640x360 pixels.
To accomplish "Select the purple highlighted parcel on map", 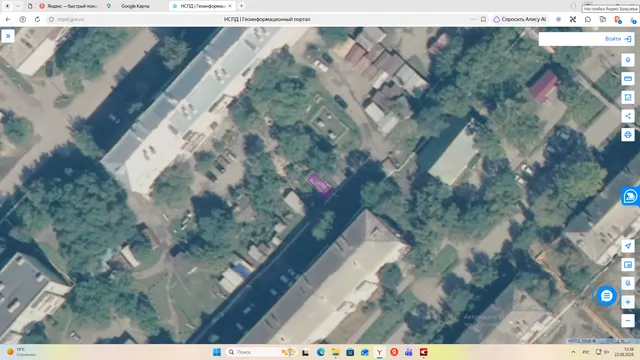I will tap(320, 185).
